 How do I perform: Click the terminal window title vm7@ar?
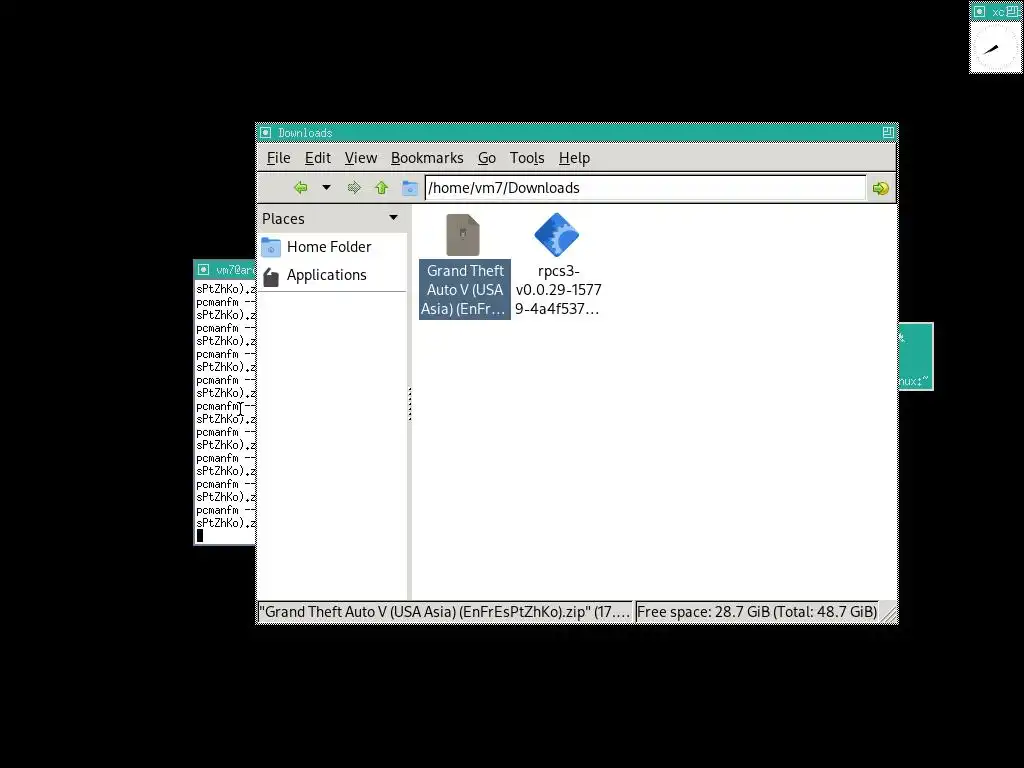tap(235, 270)
